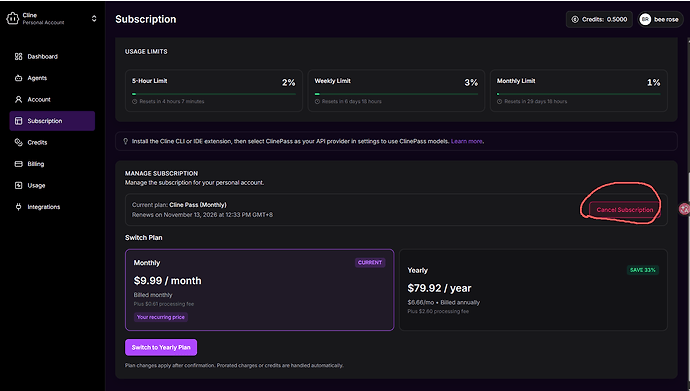The height and width of the screenshot is (391, 690).
Task: Click the BR avatar circle
Action: click(x=645, y=19)
